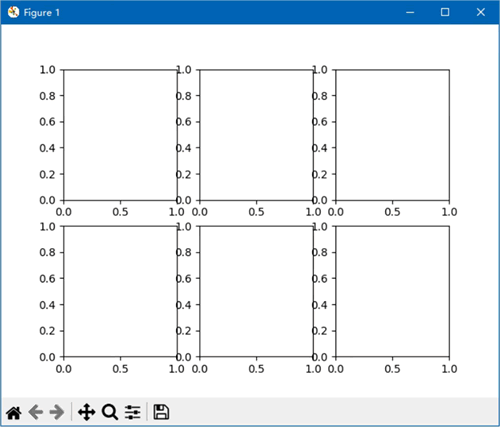Click inside the upper-middle subplot
This screenshot has width=500, height=427.
(256, 135)
